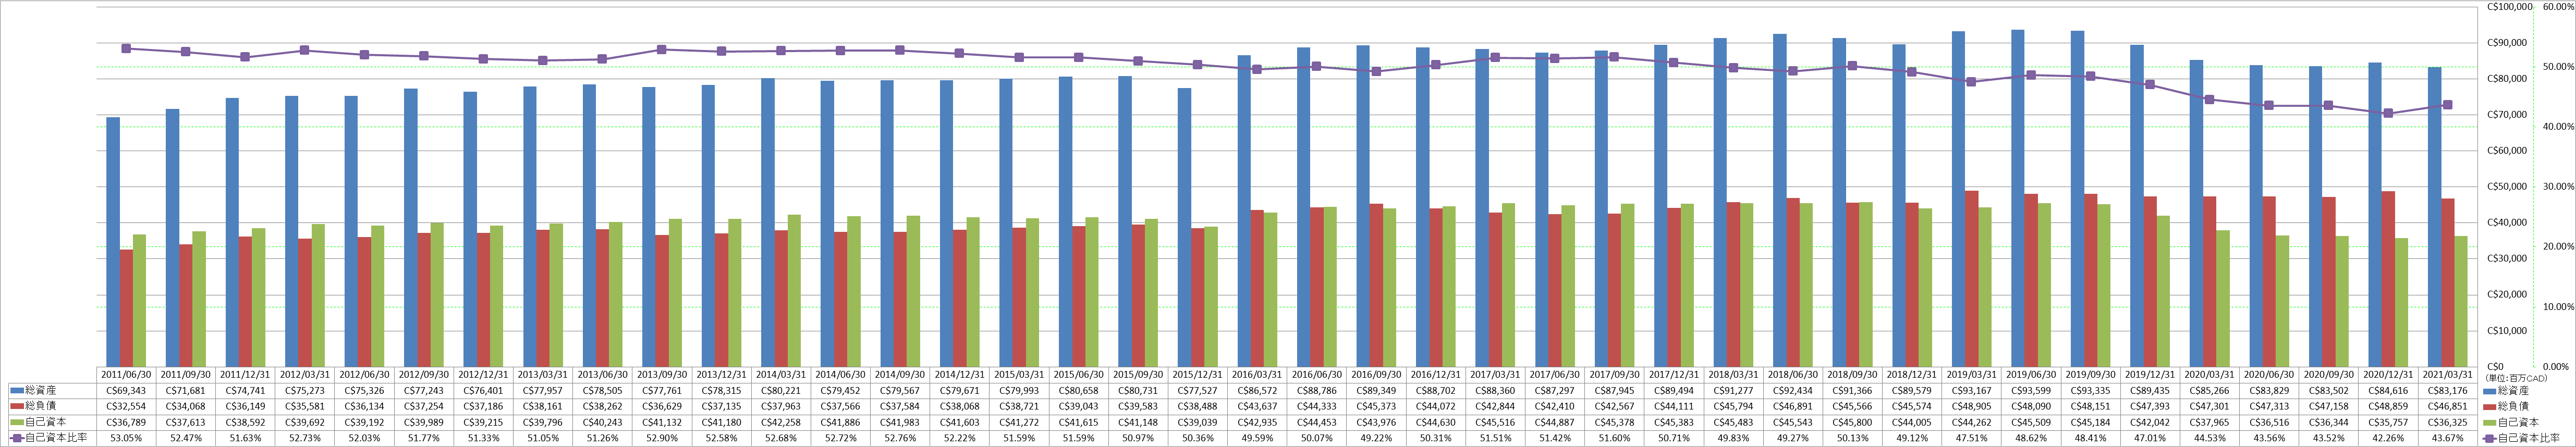Click the 2019/06/30 column header

2032,374
